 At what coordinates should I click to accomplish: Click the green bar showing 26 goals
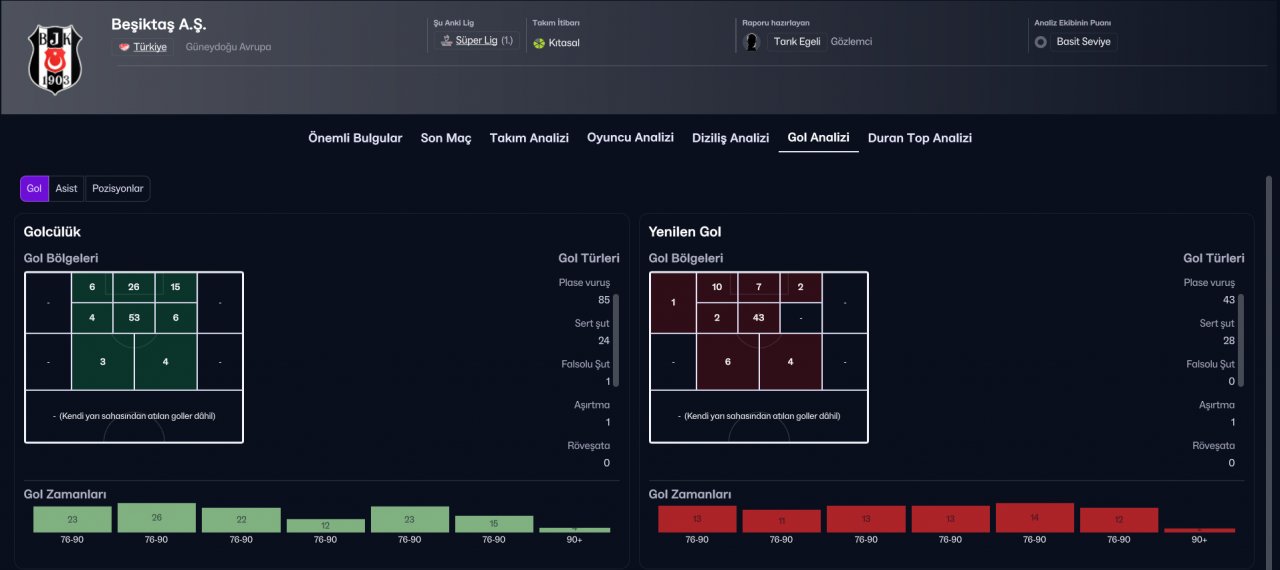[x=156, y=518]
